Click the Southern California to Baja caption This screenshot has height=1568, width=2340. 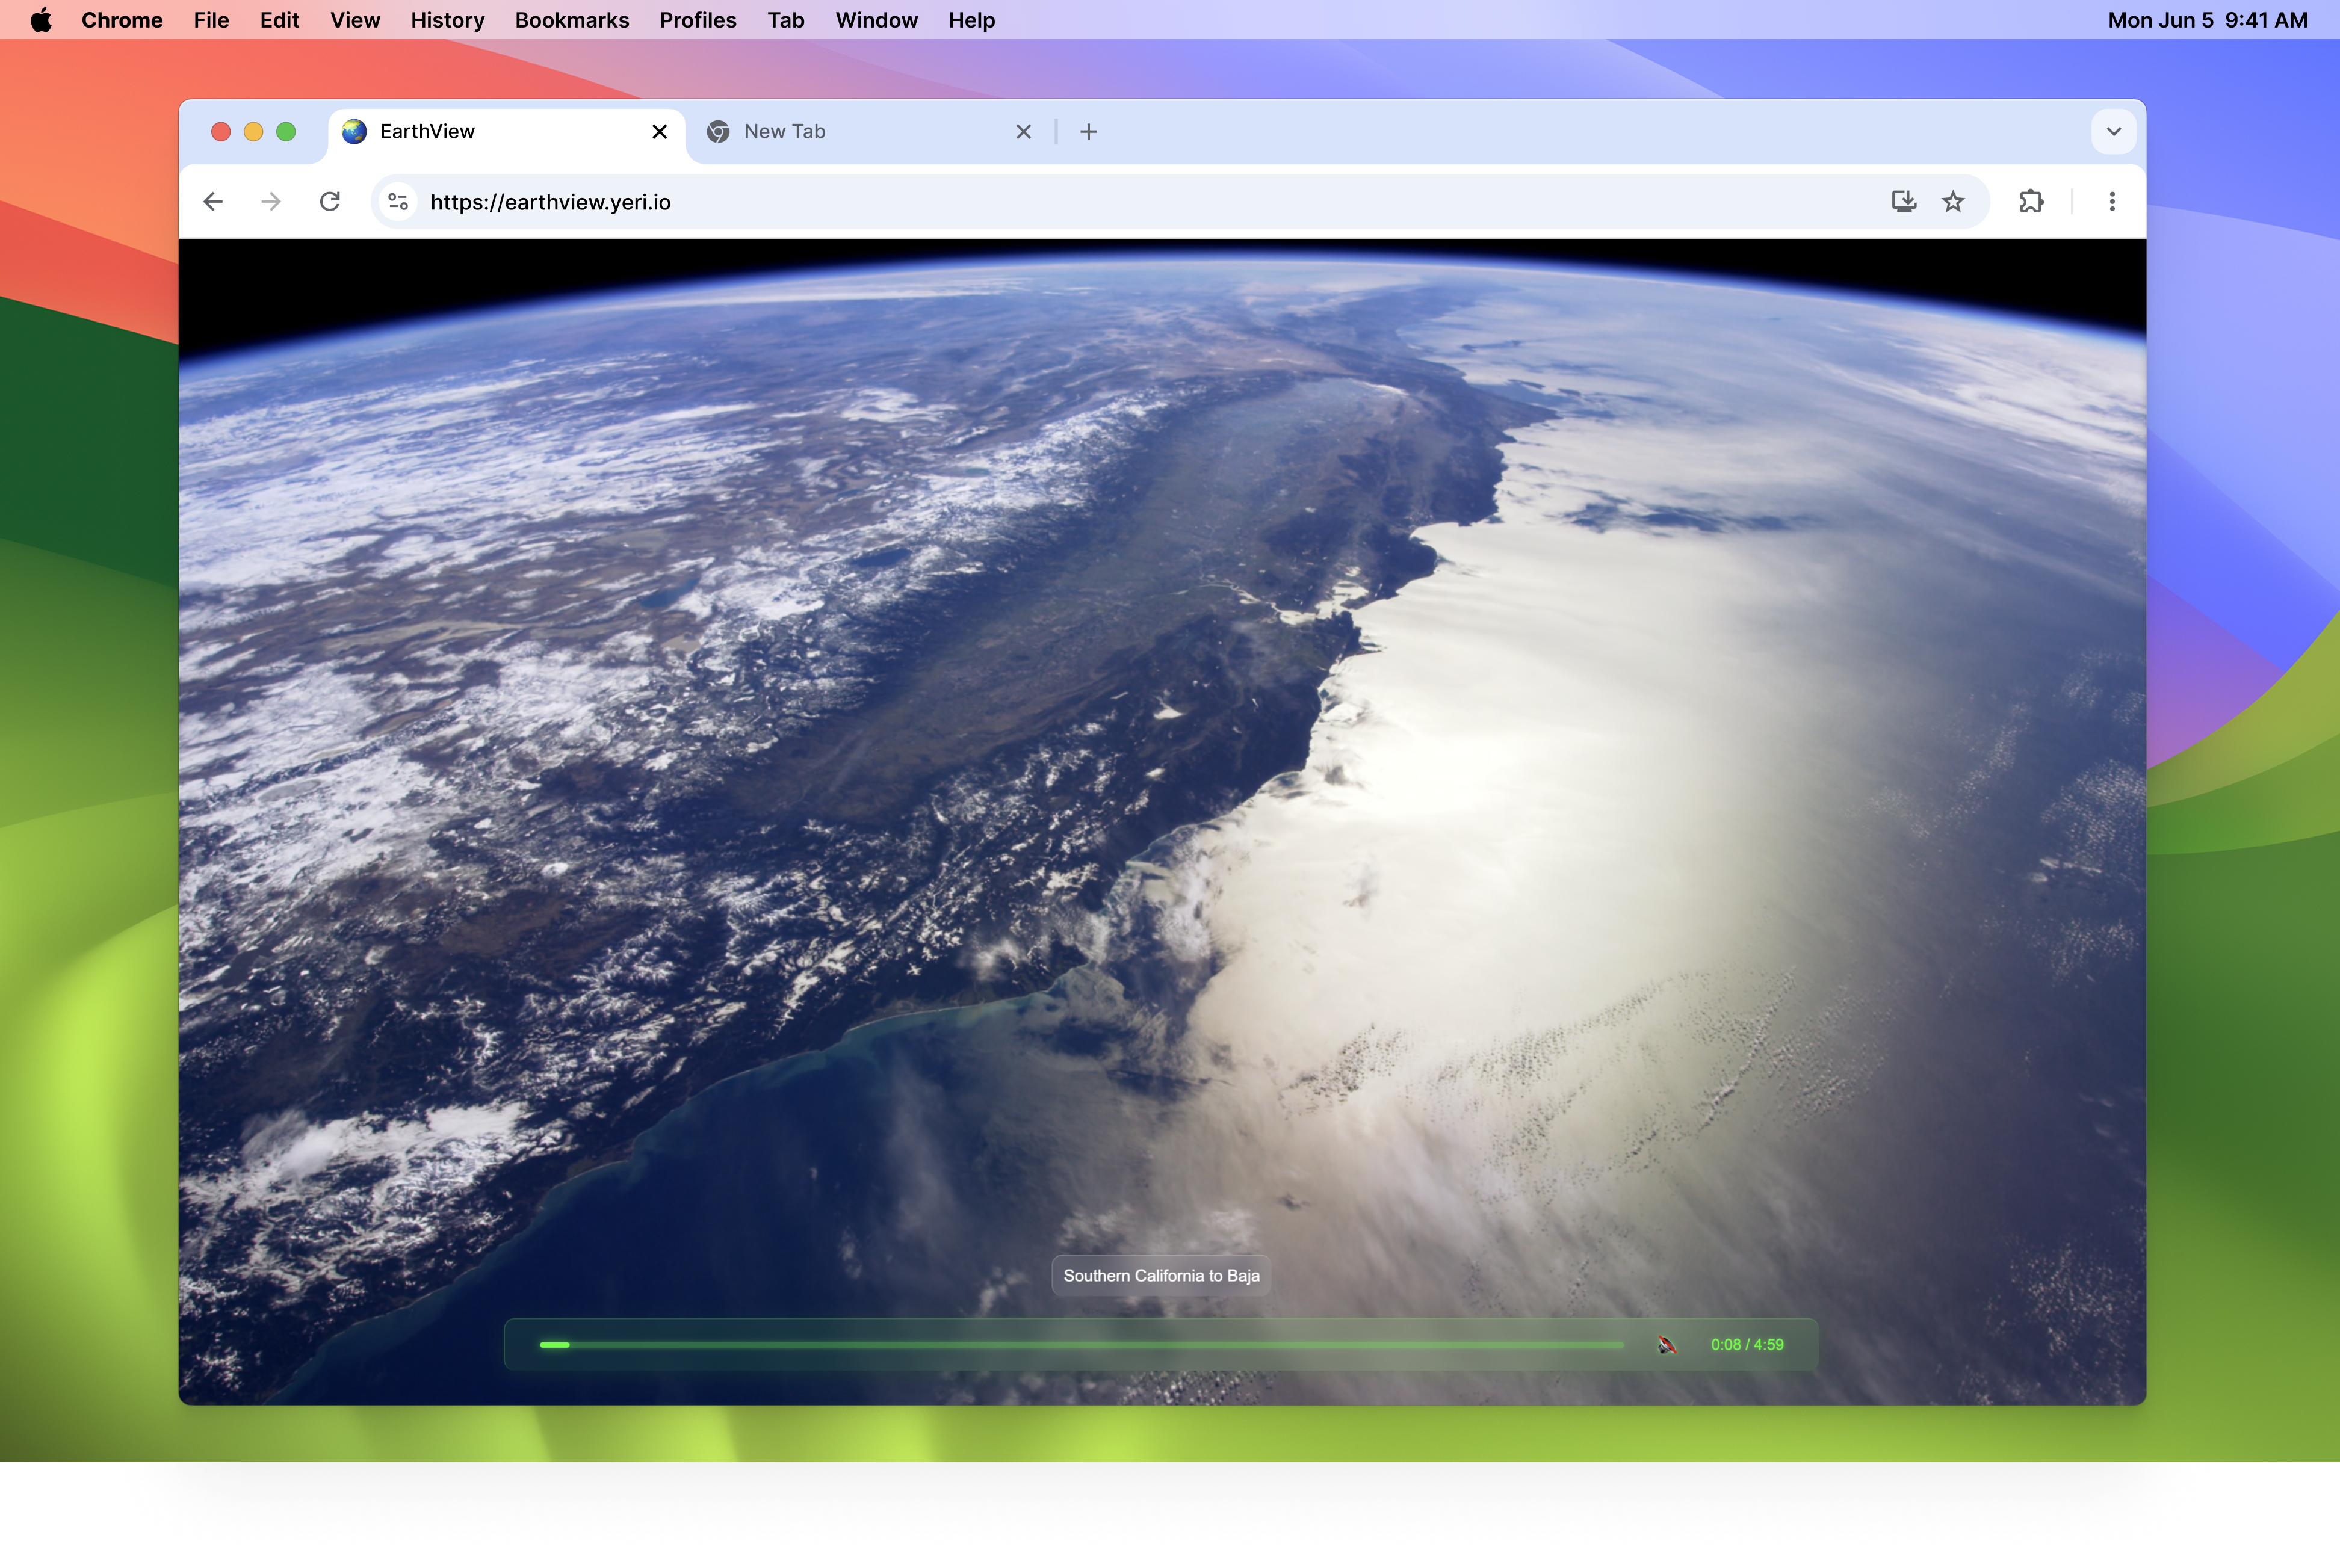click(1161, 1276)
